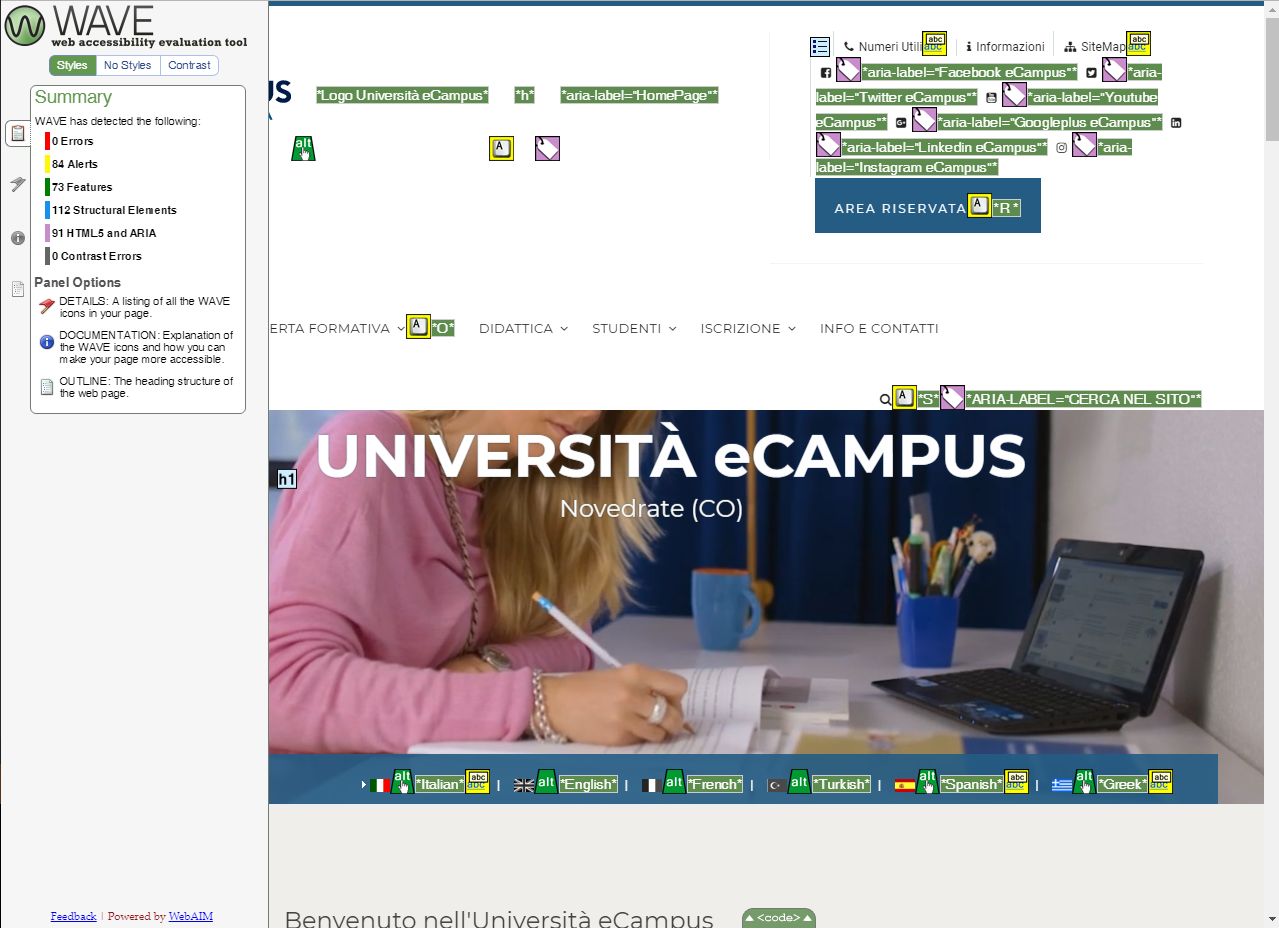This screenshot has width=1279, height=933.
Task: Click the magnifier search icon on the page
Action: click(x=885, y=400)
